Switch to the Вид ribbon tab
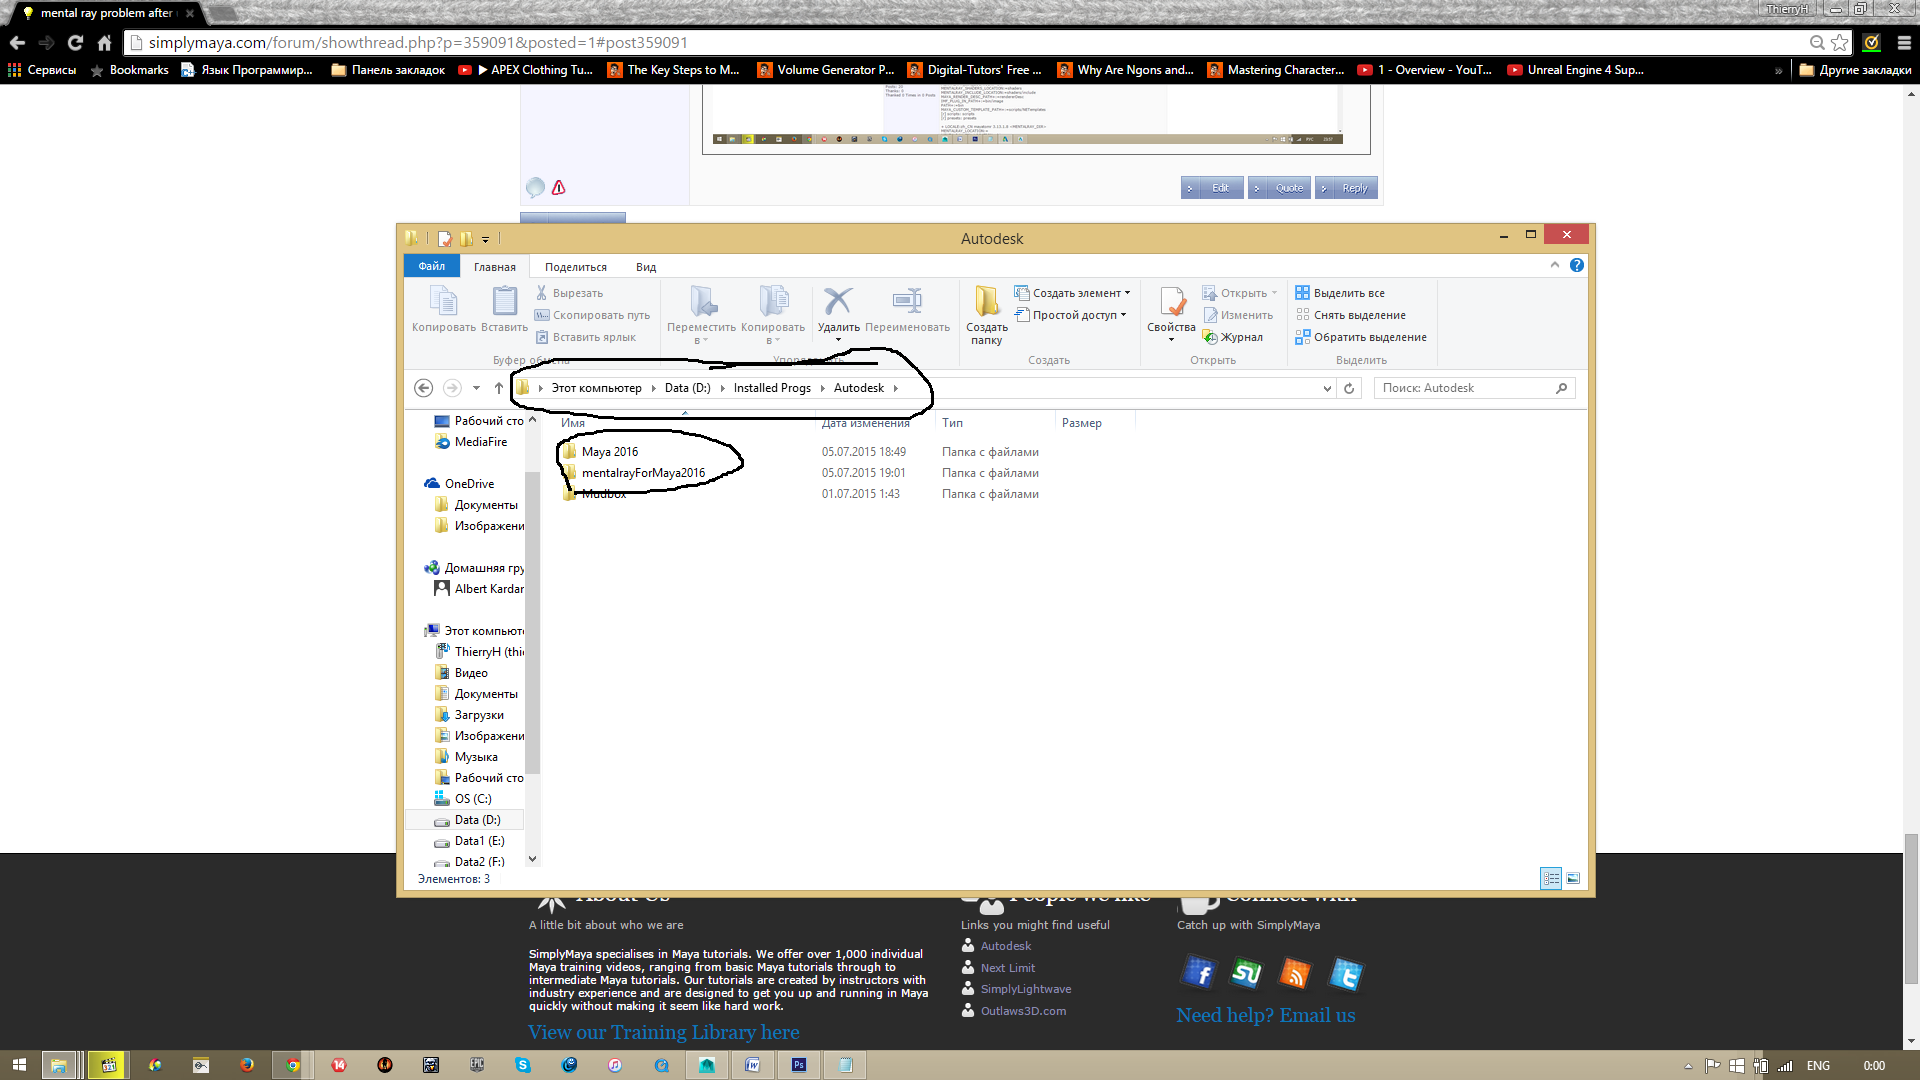The width and height of the screenshot is (1920, 1080). point(646,267)
